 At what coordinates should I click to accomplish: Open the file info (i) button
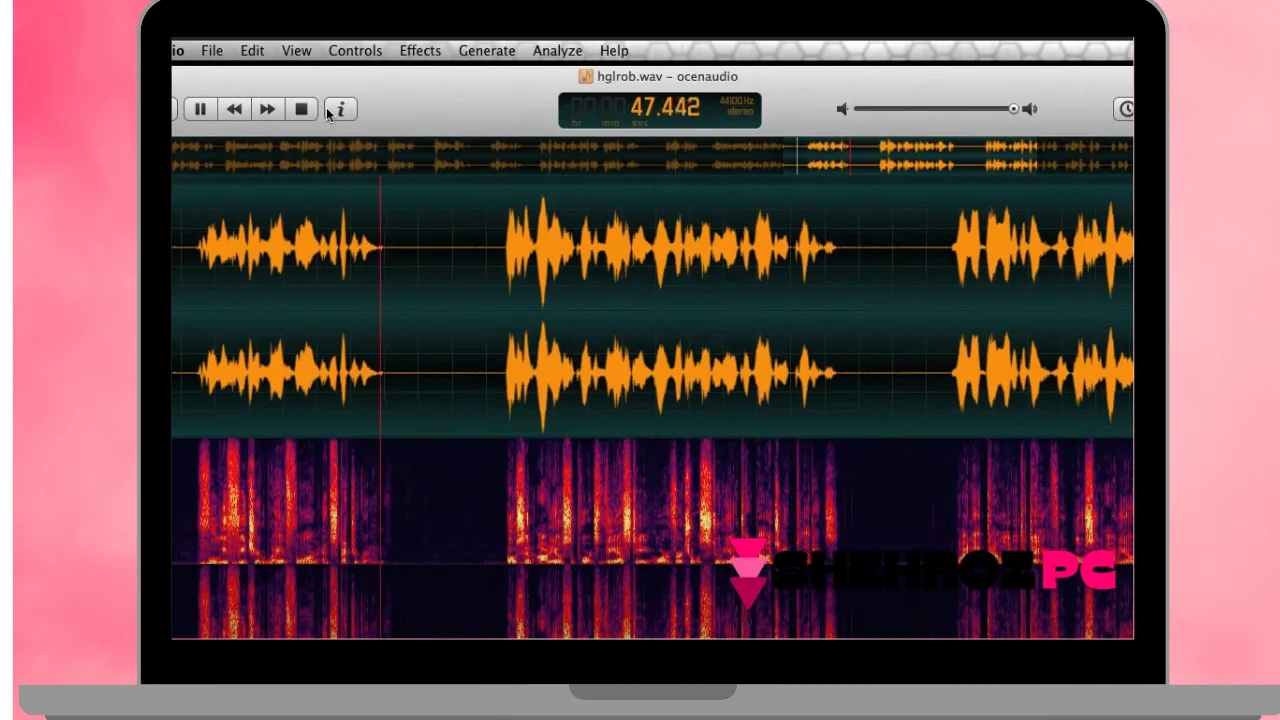[x=341, y=110]
